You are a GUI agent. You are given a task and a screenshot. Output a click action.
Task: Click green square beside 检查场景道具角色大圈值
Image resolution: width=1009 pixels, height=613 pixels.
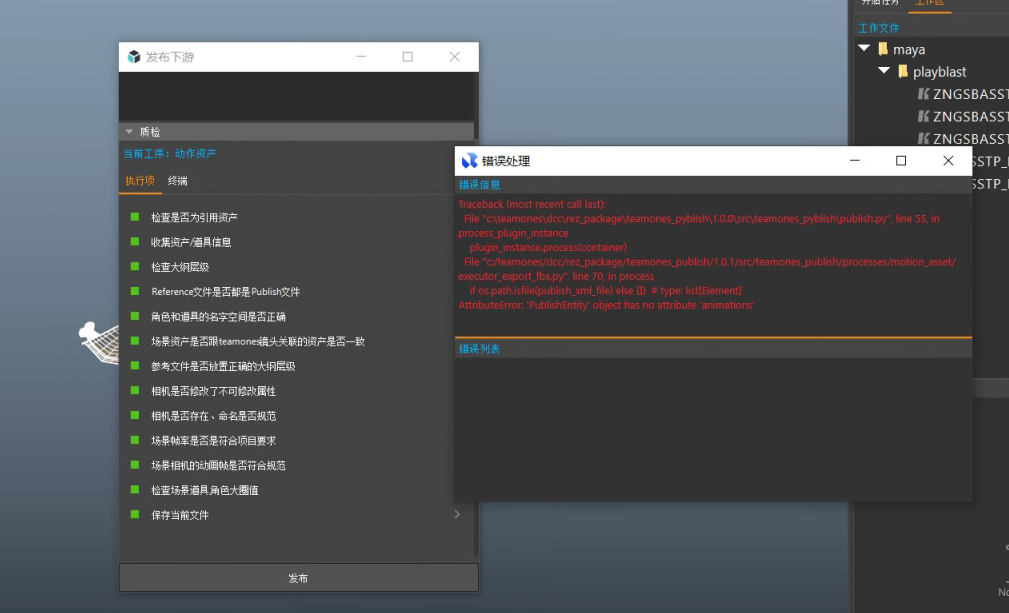click(x=134, y=489)
